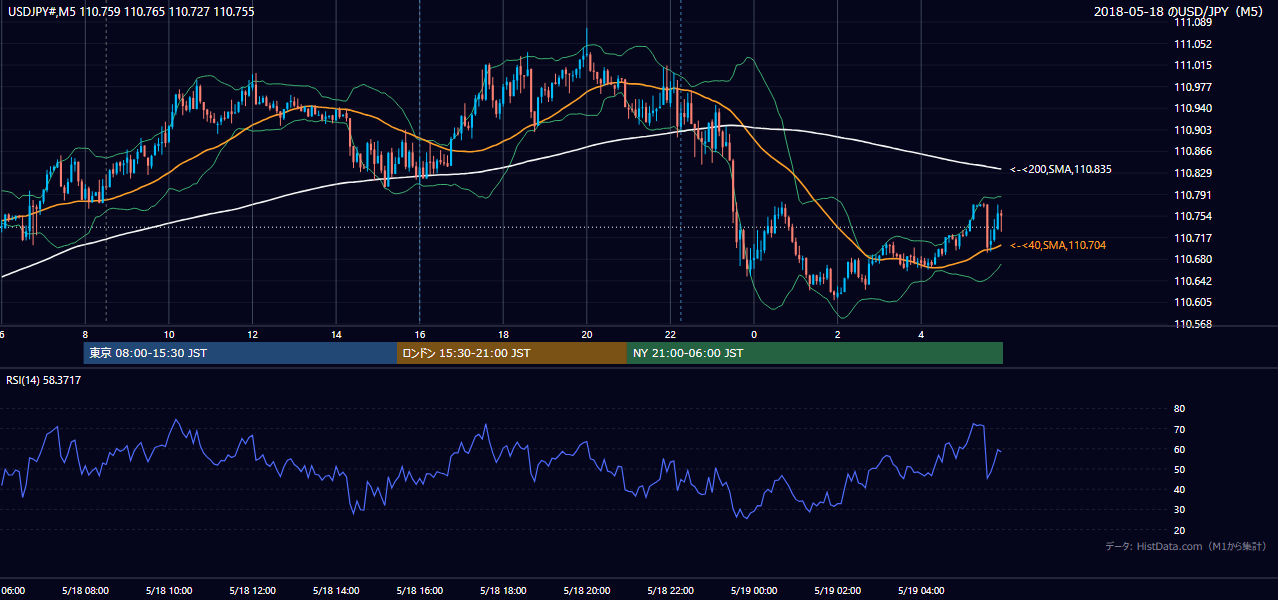Click price axis value 111.015

(x=1194, y=65)
